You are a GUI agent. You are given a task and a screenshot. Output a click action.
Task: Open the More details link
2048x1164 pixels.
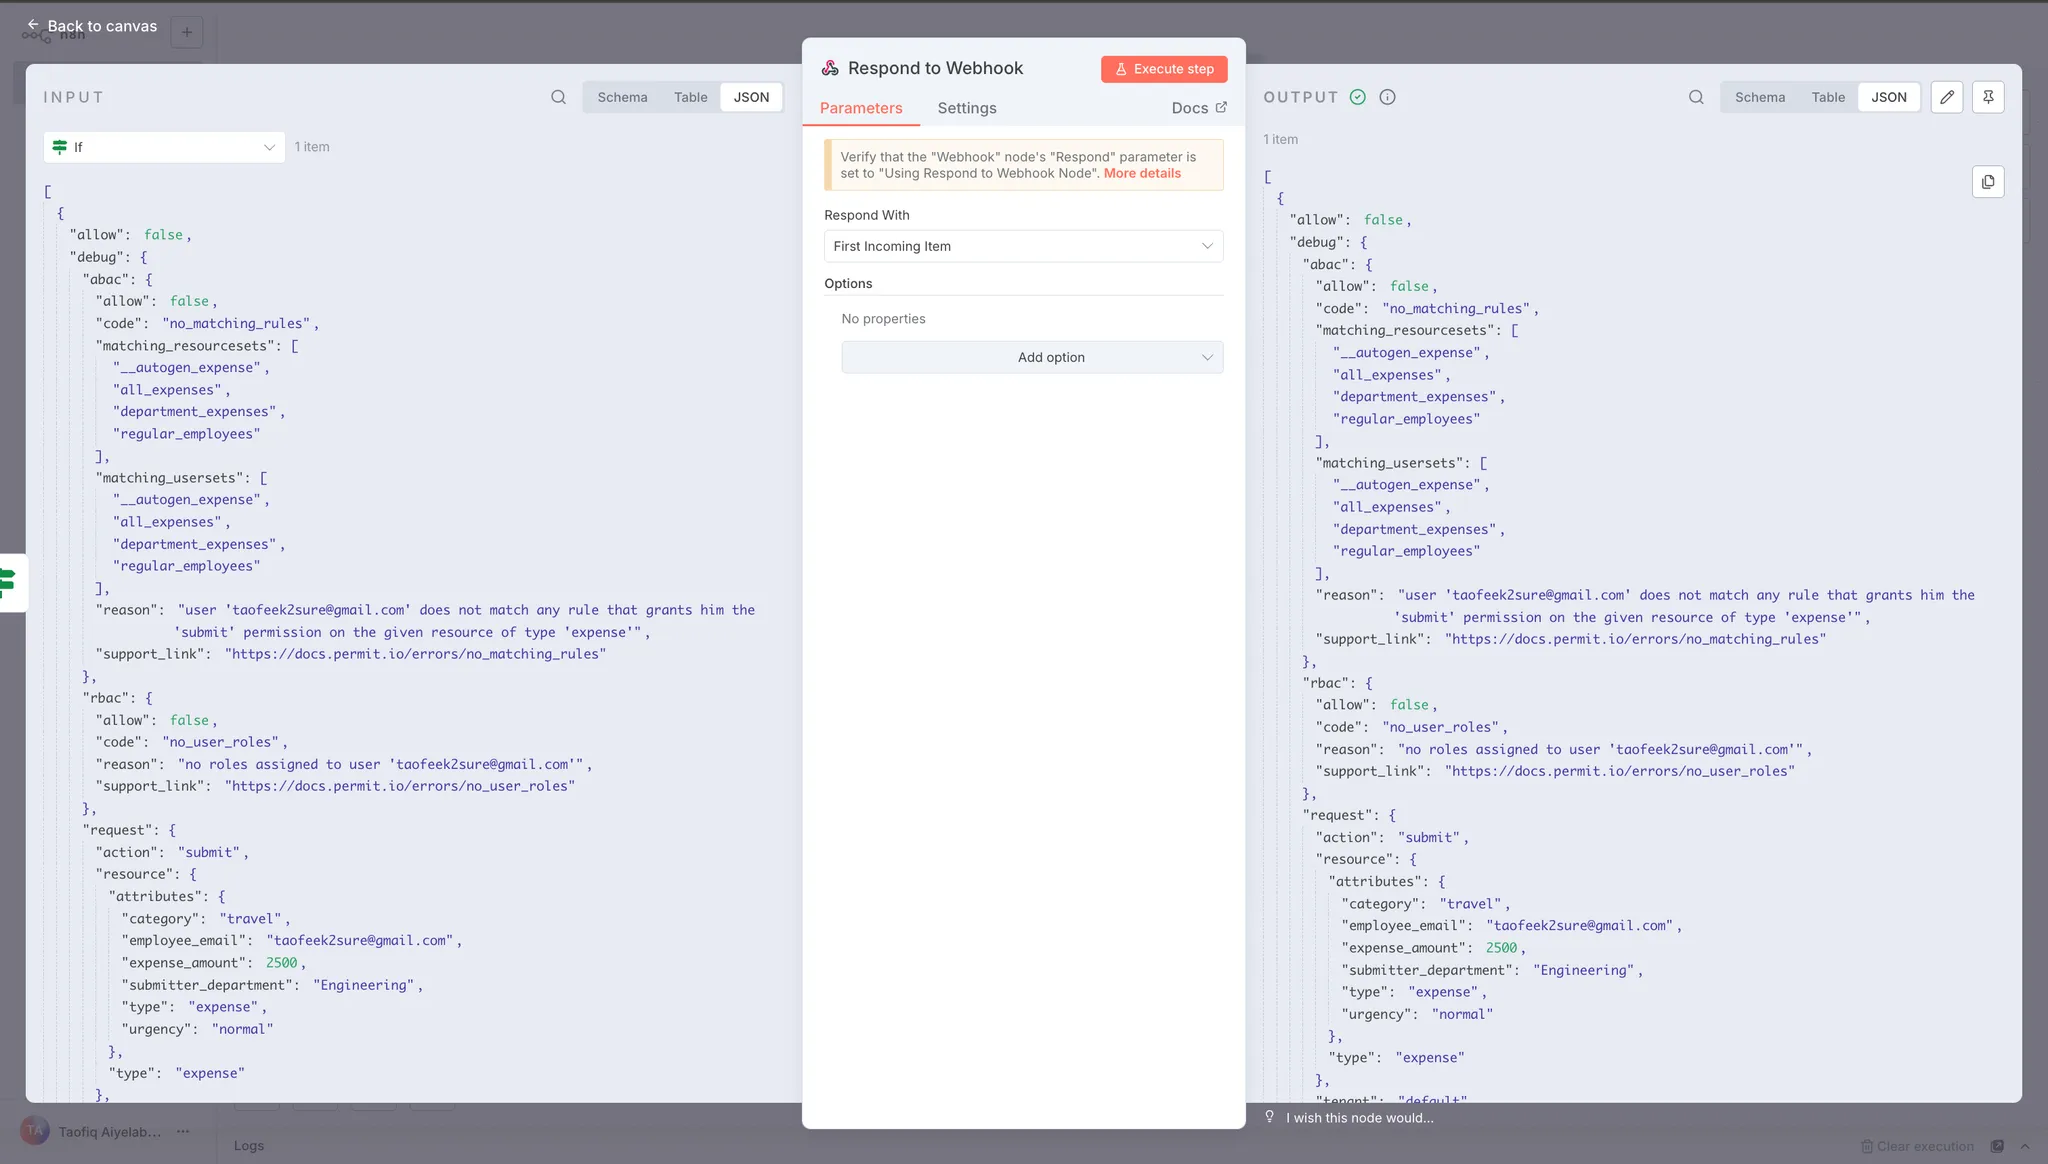tap(1142, 173)
